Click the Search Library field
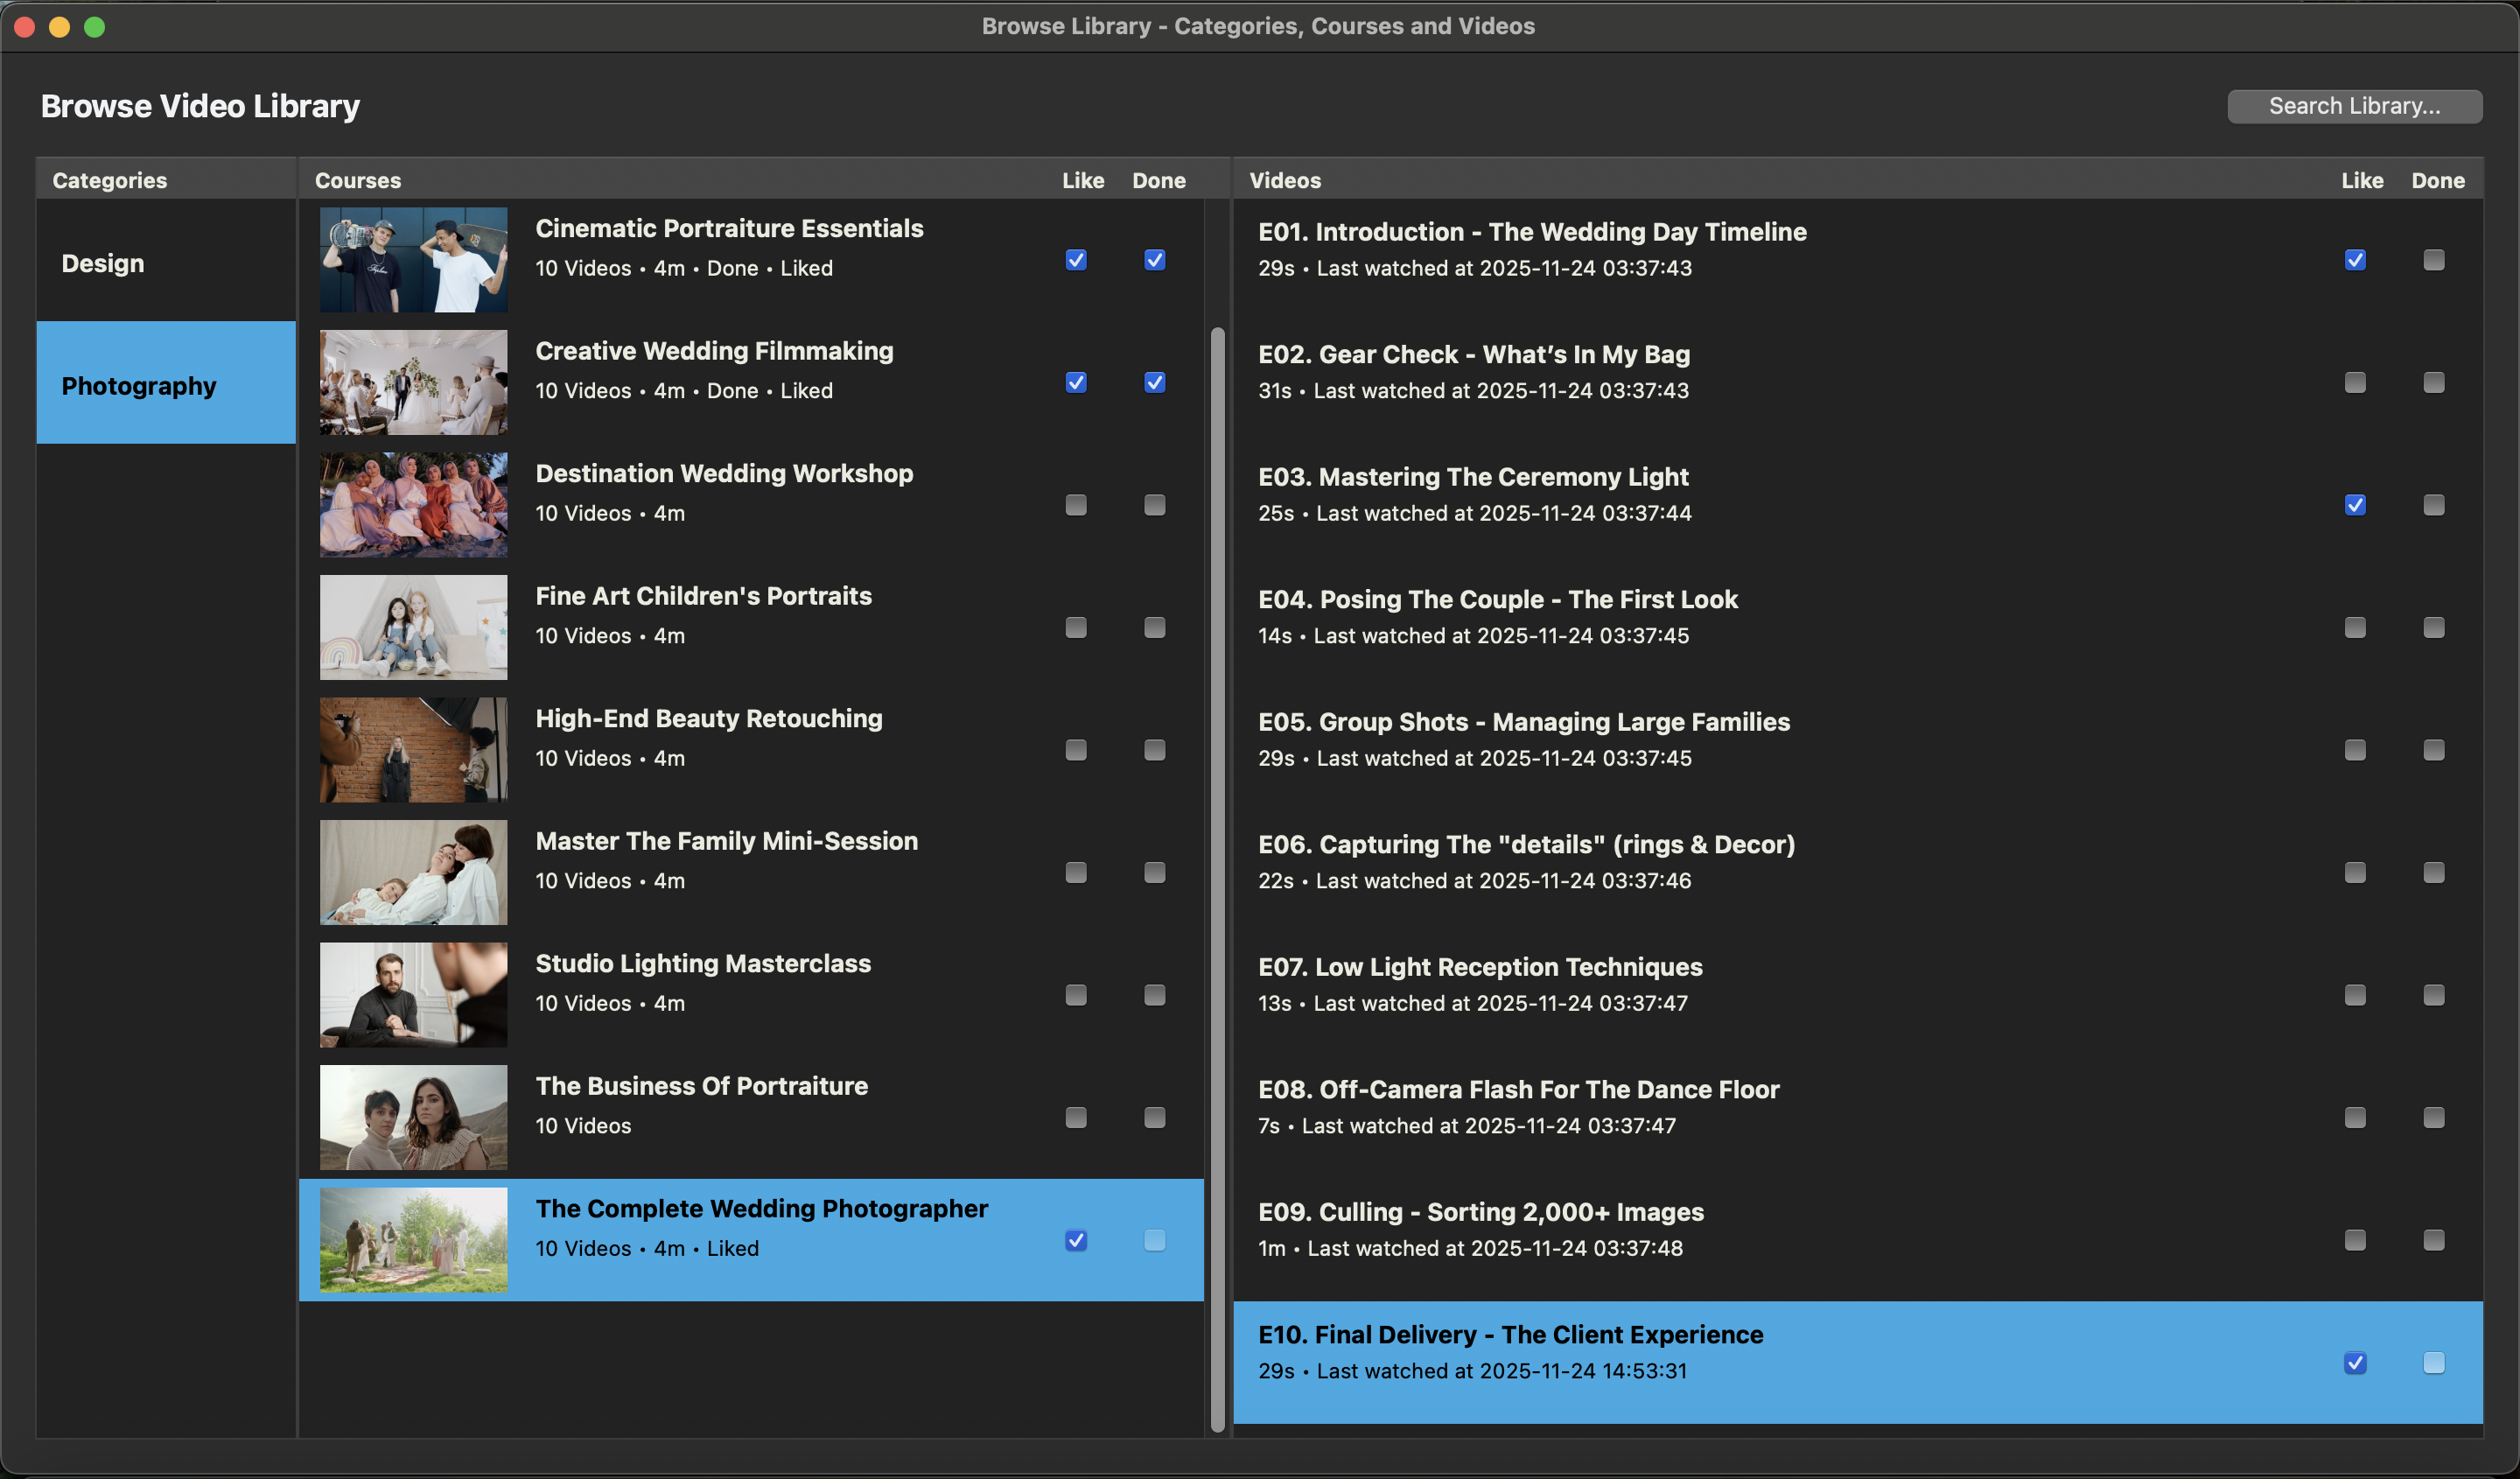Screen dimensions: 2520x1479 (2353, 106)
